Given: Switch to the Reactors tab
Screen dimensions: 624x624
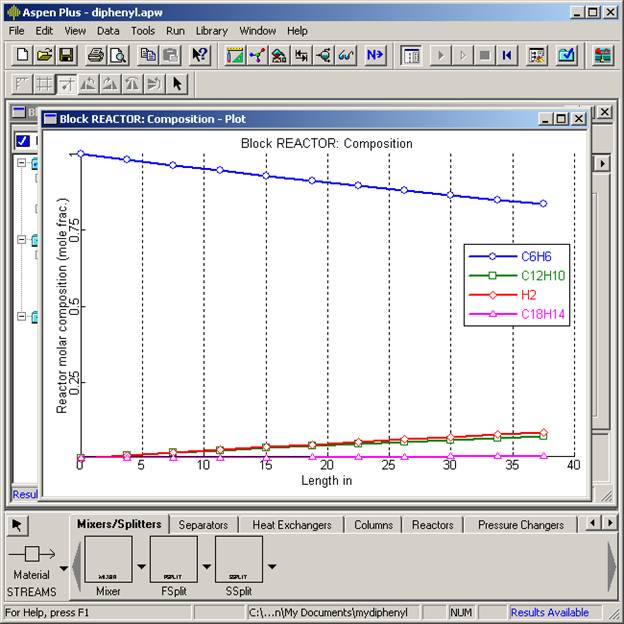Looking at the screenshot, I should coord(432,525).
